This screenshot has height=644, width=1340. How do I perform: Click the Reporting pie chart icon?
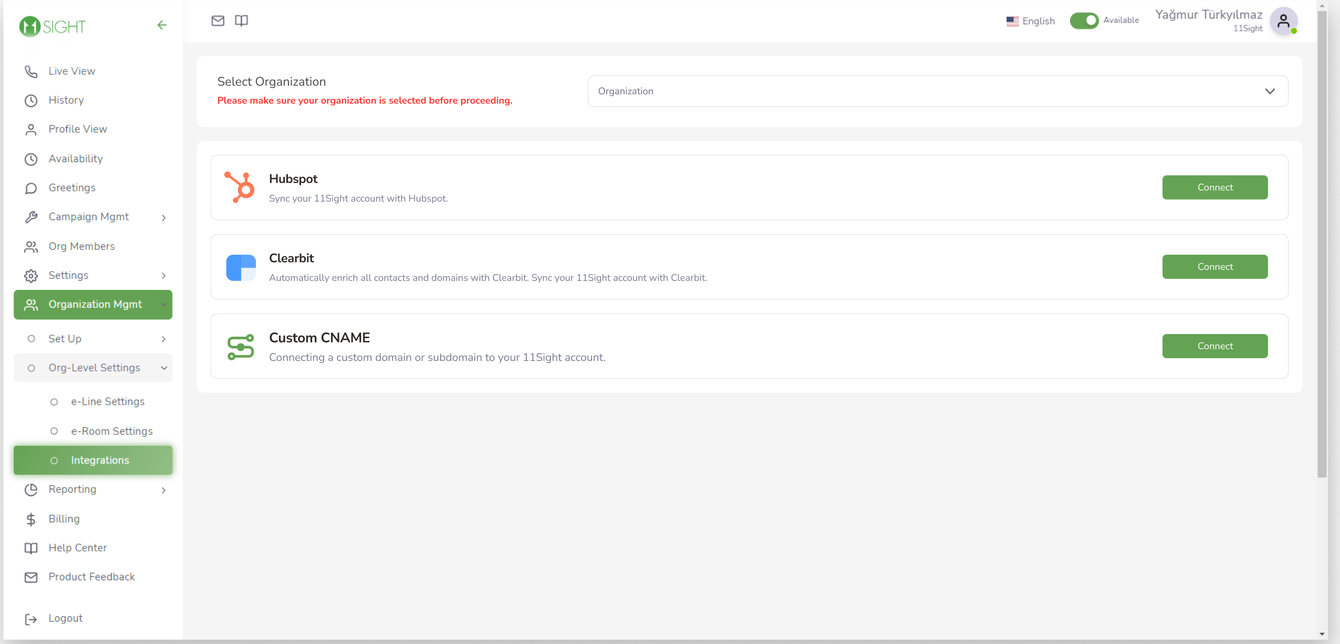click(31, 490)
